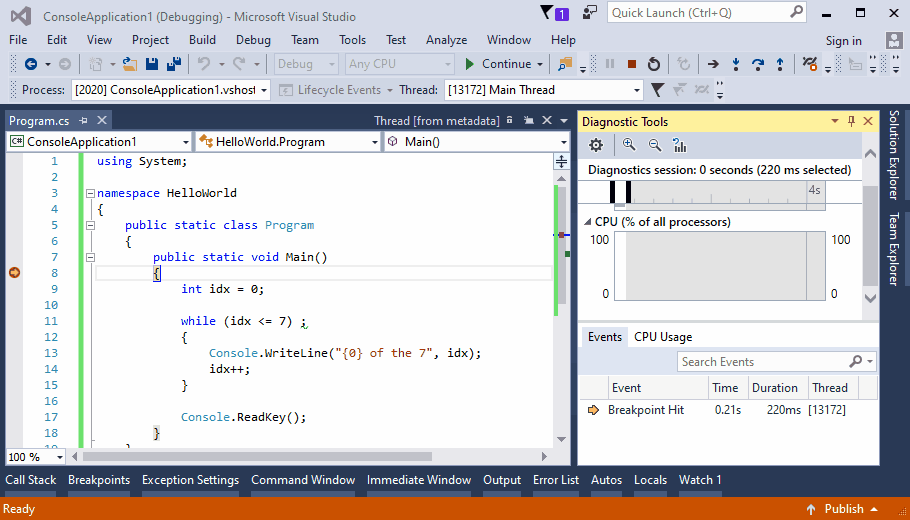This screenshot has width=910, height=520.
Task: Click the Save All icon
Action: 174,64
